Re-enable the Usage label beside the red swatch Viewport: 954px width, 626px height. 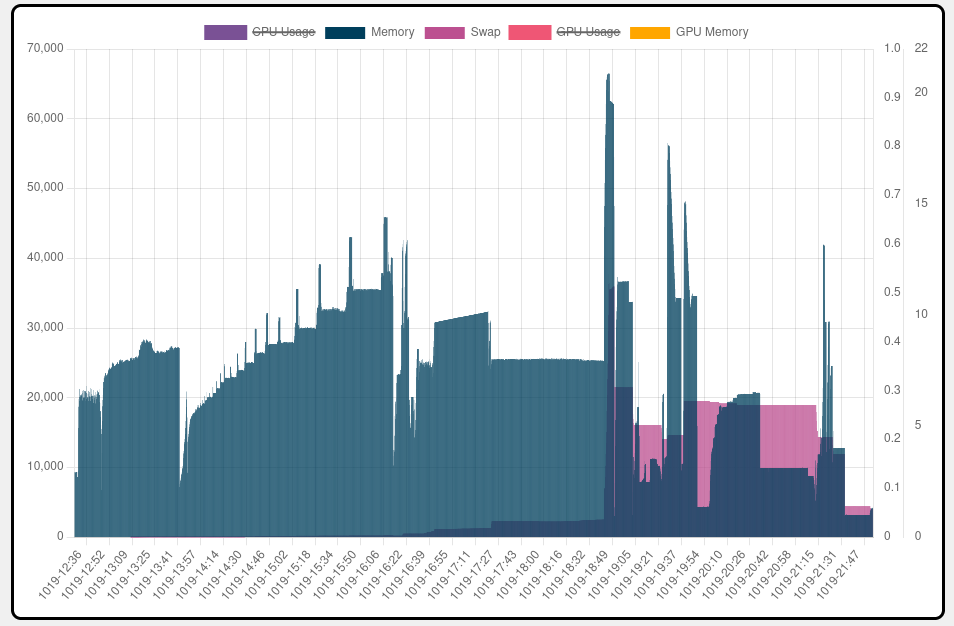click(x=588, y=32)
